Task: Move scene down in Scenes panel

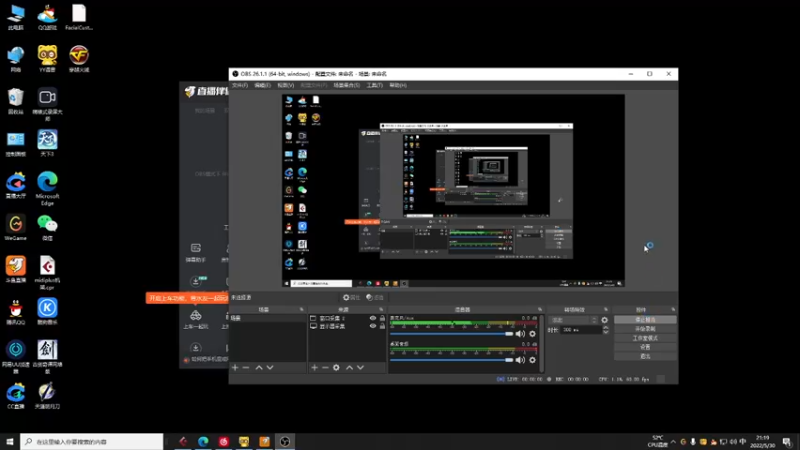Action: click(x=270, y=367)
